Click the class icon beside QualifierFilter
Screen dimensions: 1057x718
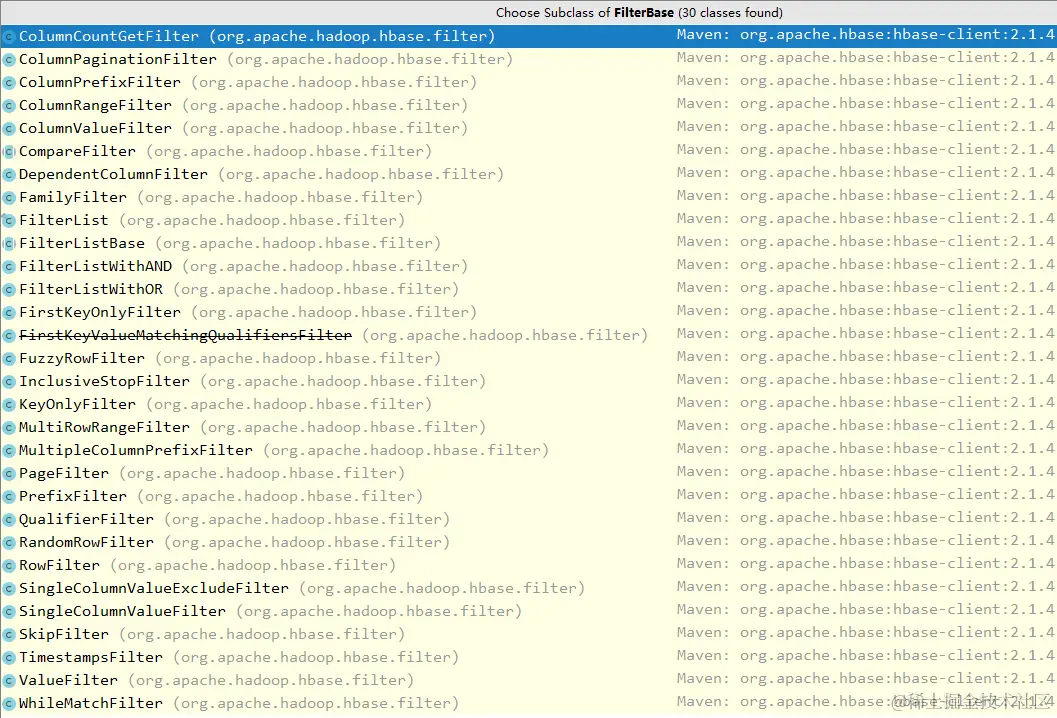coord(9,519)
